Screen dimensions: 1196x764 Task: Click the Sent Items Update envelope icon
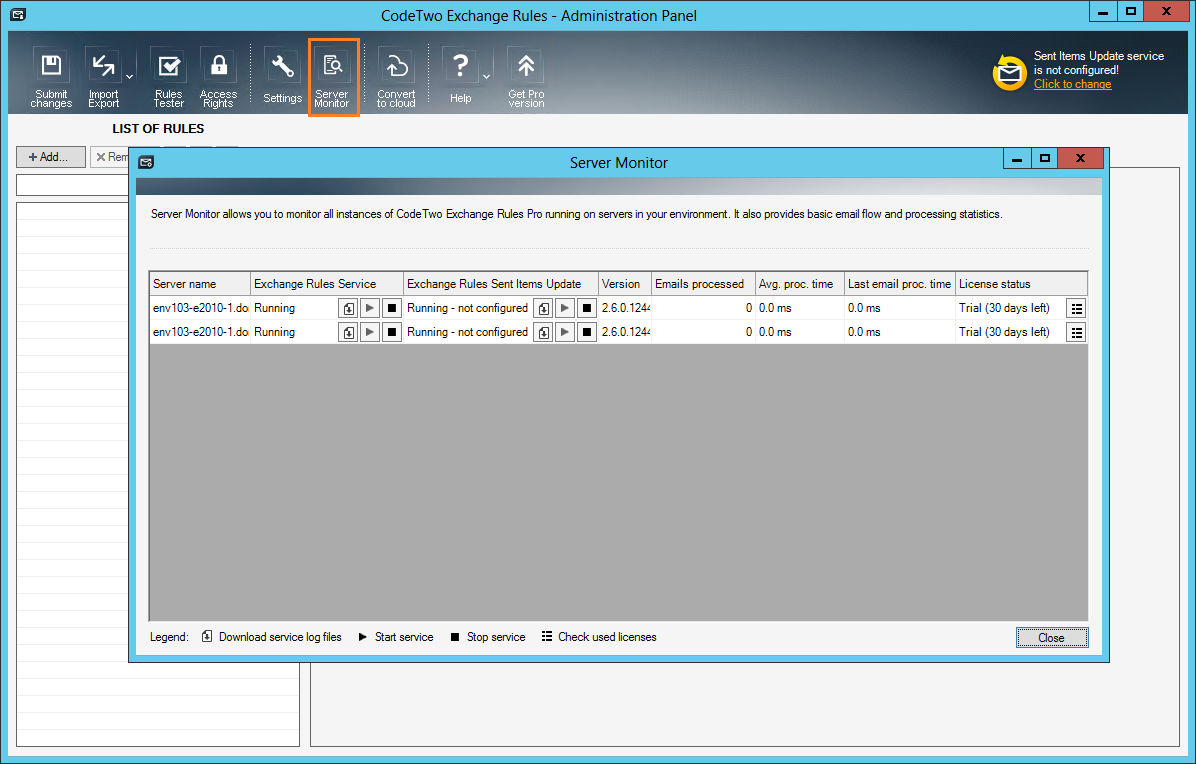(1009, 73)
